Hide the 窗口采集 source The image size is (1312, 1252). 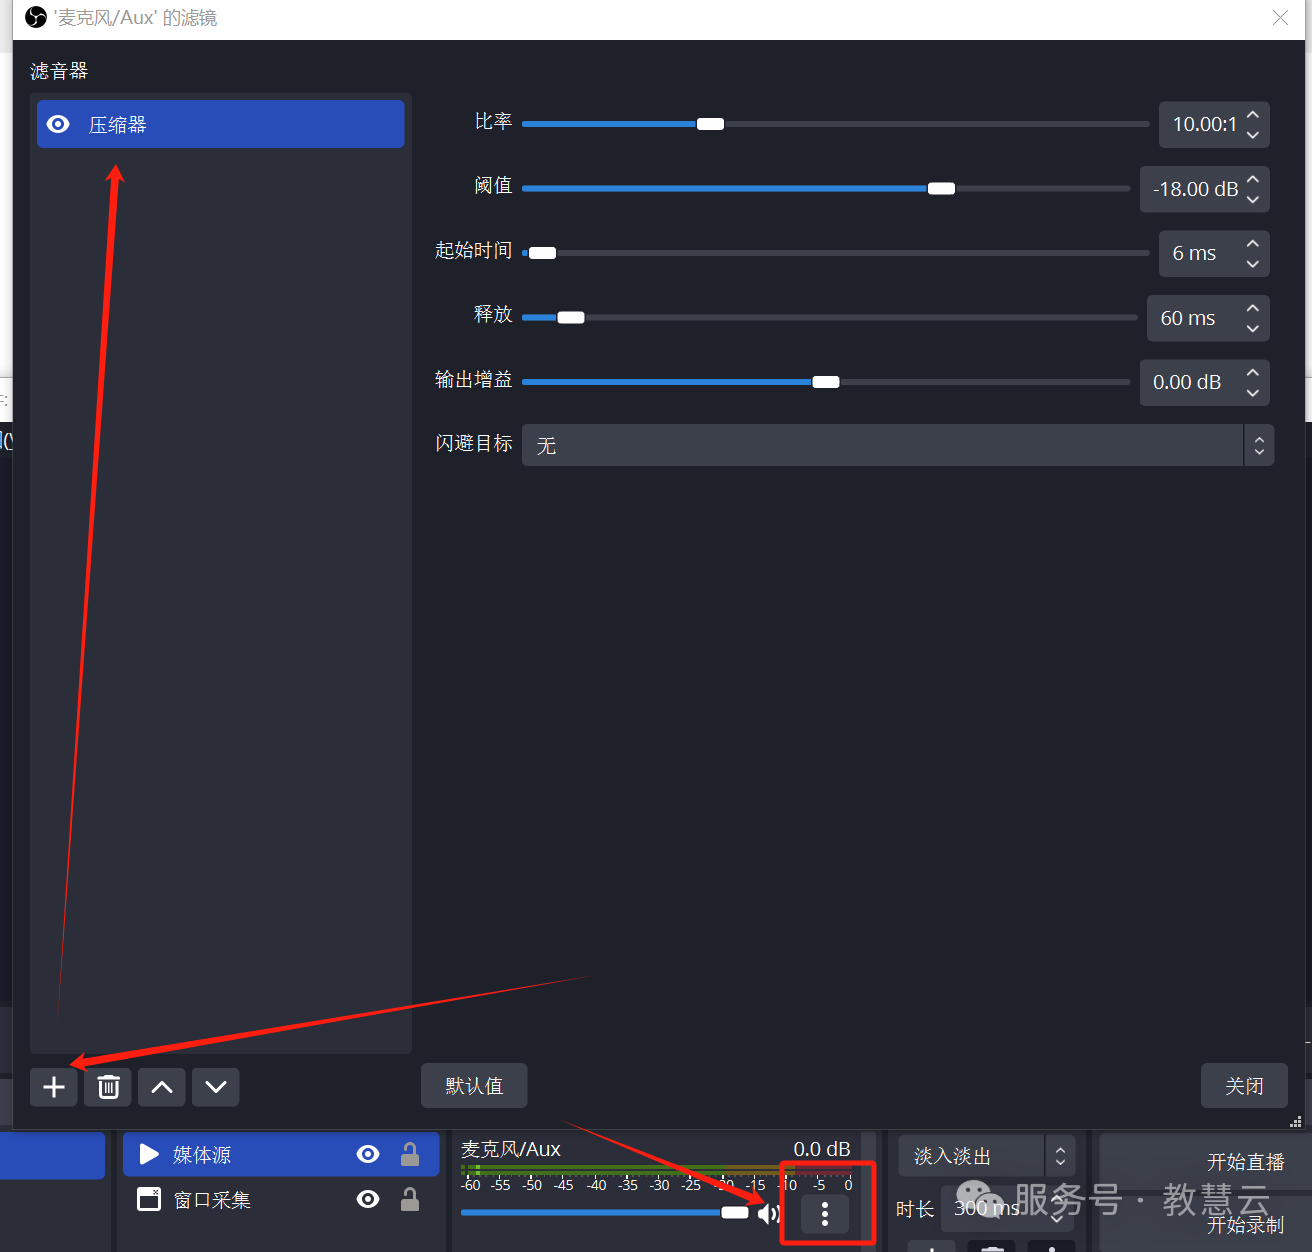tap(368, 1199)
